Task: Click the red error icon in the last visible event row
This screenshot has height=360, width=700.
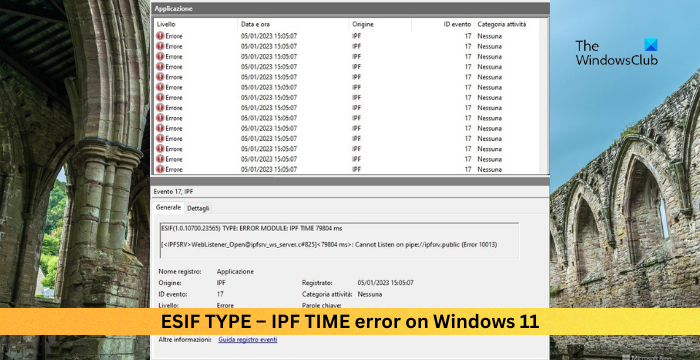Action: [160, 169]
